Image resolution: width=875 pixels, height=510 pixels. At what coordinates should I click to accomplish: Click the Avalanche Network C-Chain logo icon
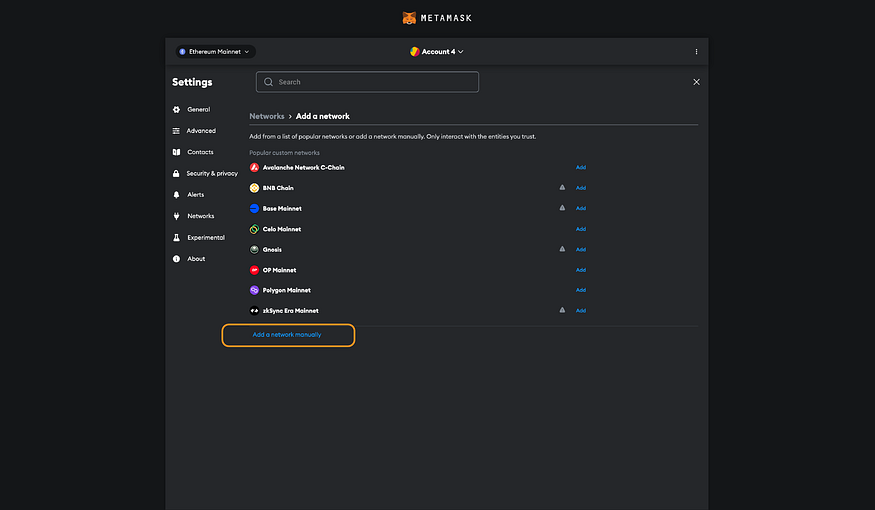coord(254,167)
